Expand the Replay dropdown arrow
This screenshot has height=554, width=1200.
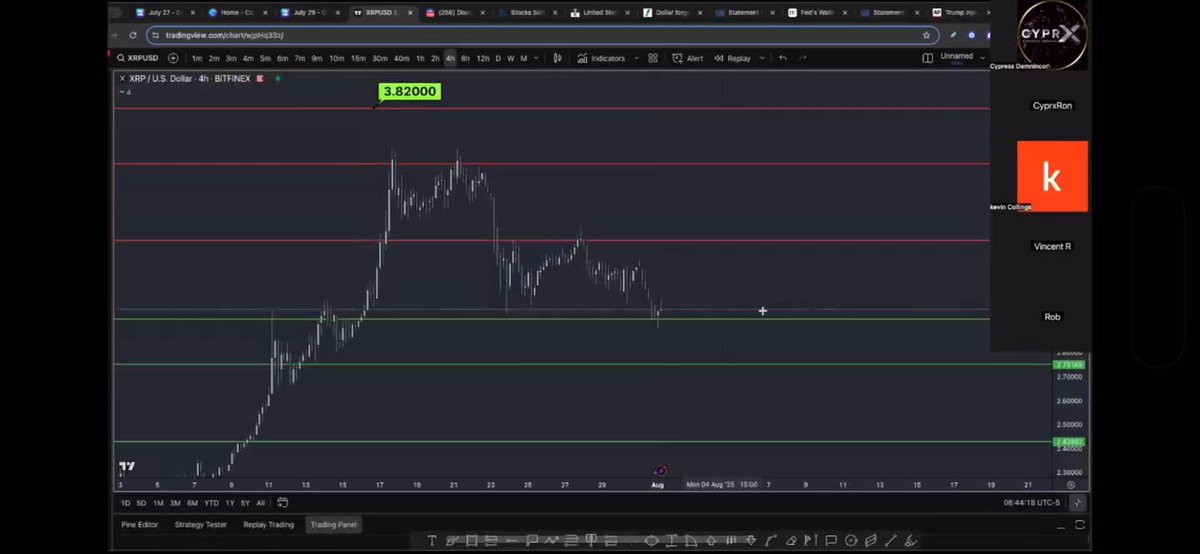pos(762,58)
